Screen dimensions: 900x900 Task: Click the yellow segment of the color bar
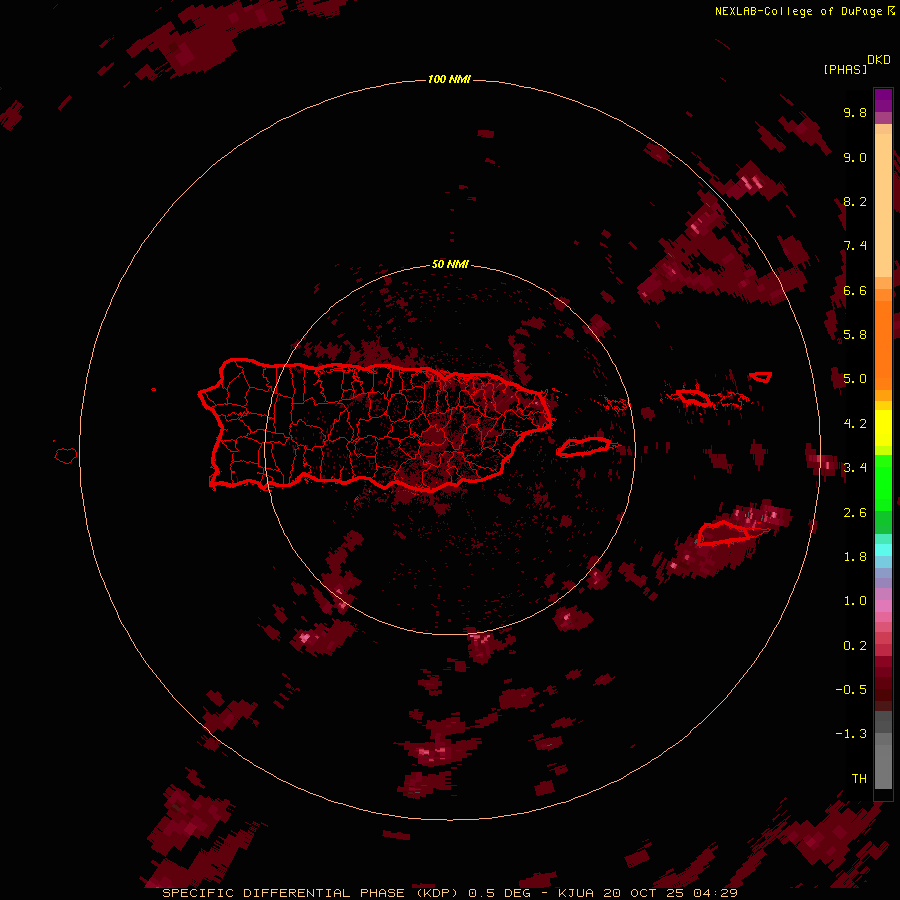click(x=883, y=428)
